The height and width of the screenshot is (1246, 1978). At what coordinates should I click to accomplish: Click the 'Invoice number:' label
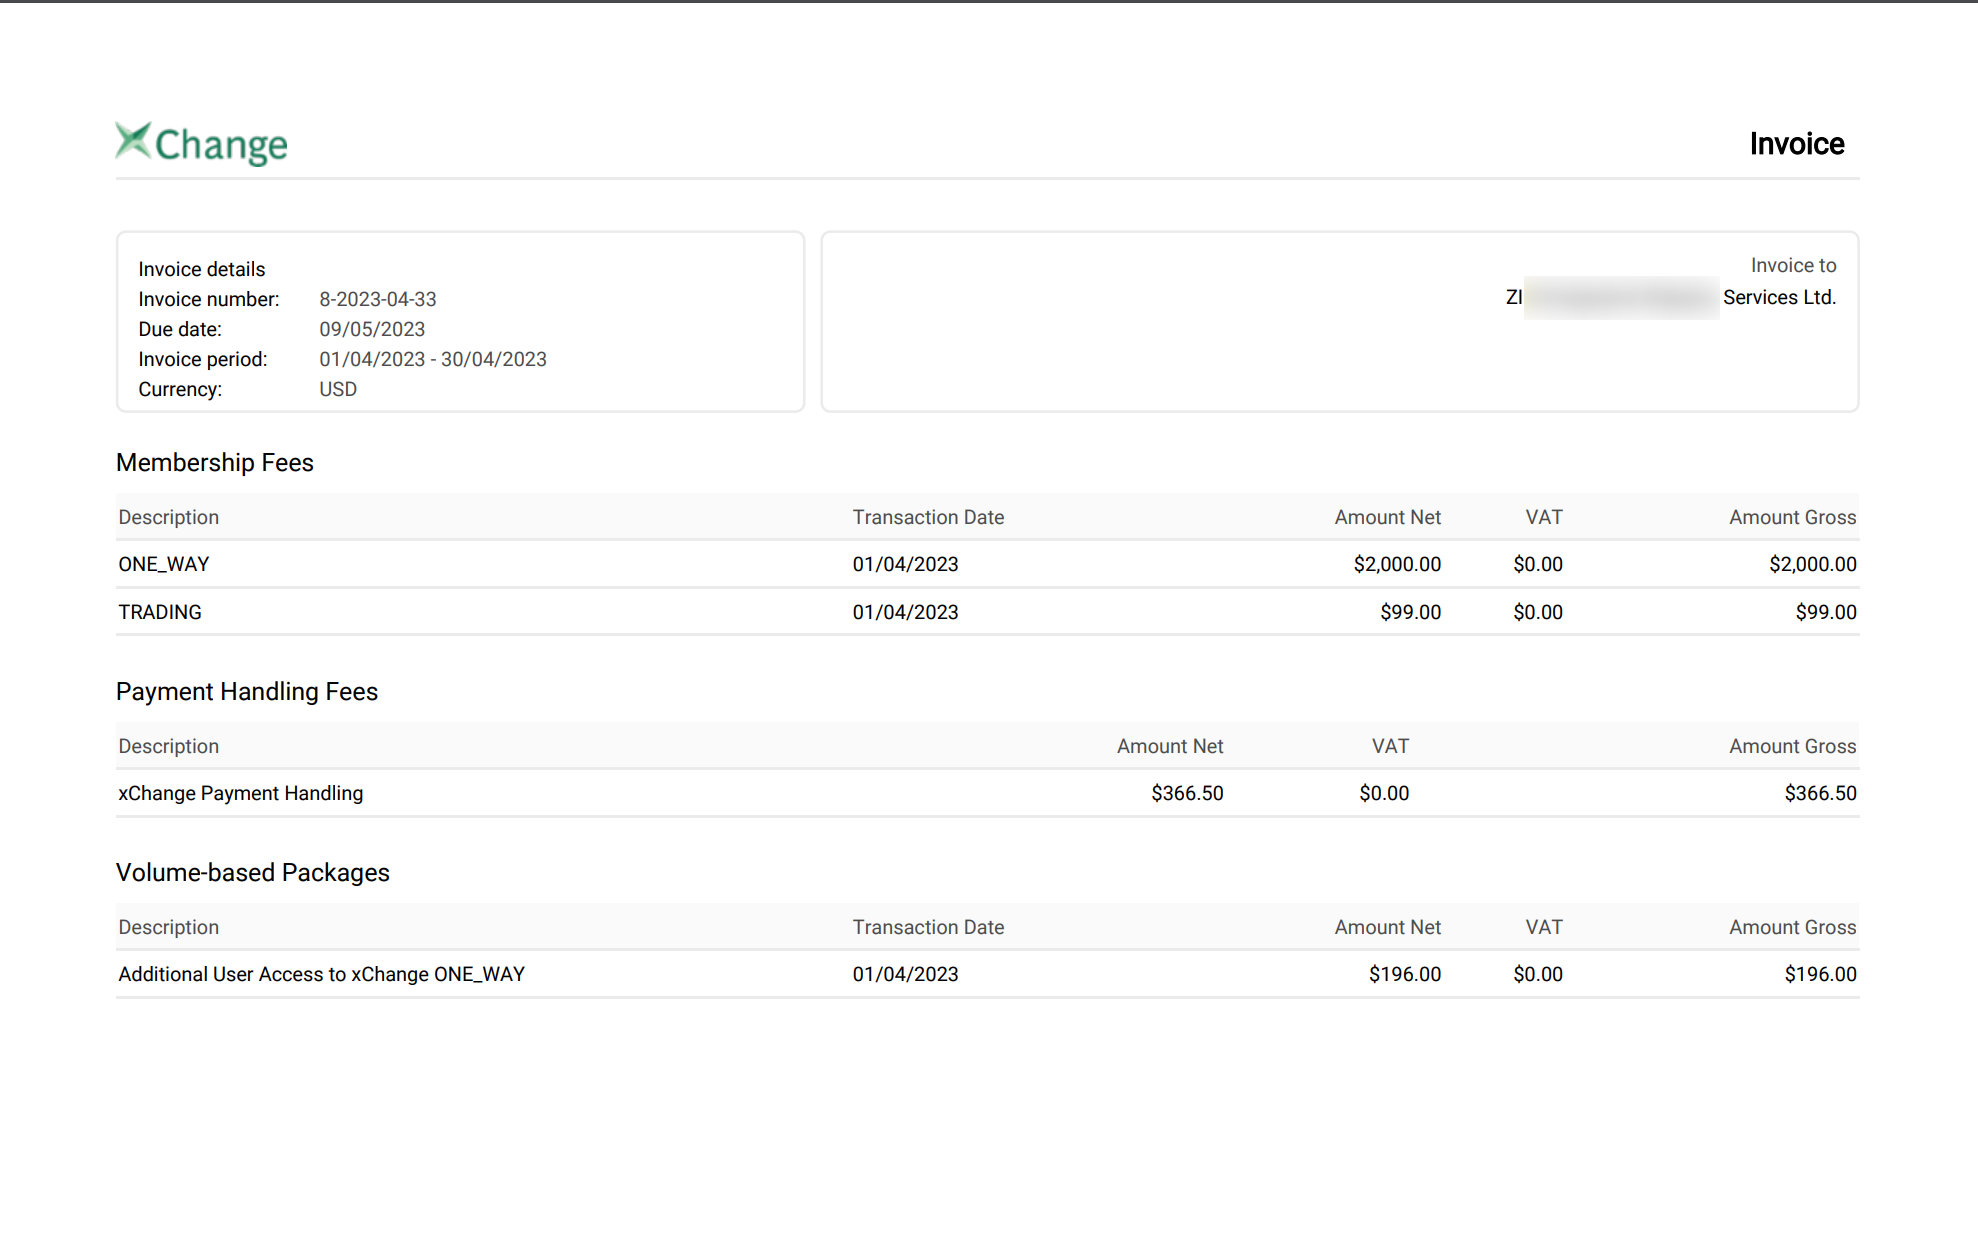(209, 299)
